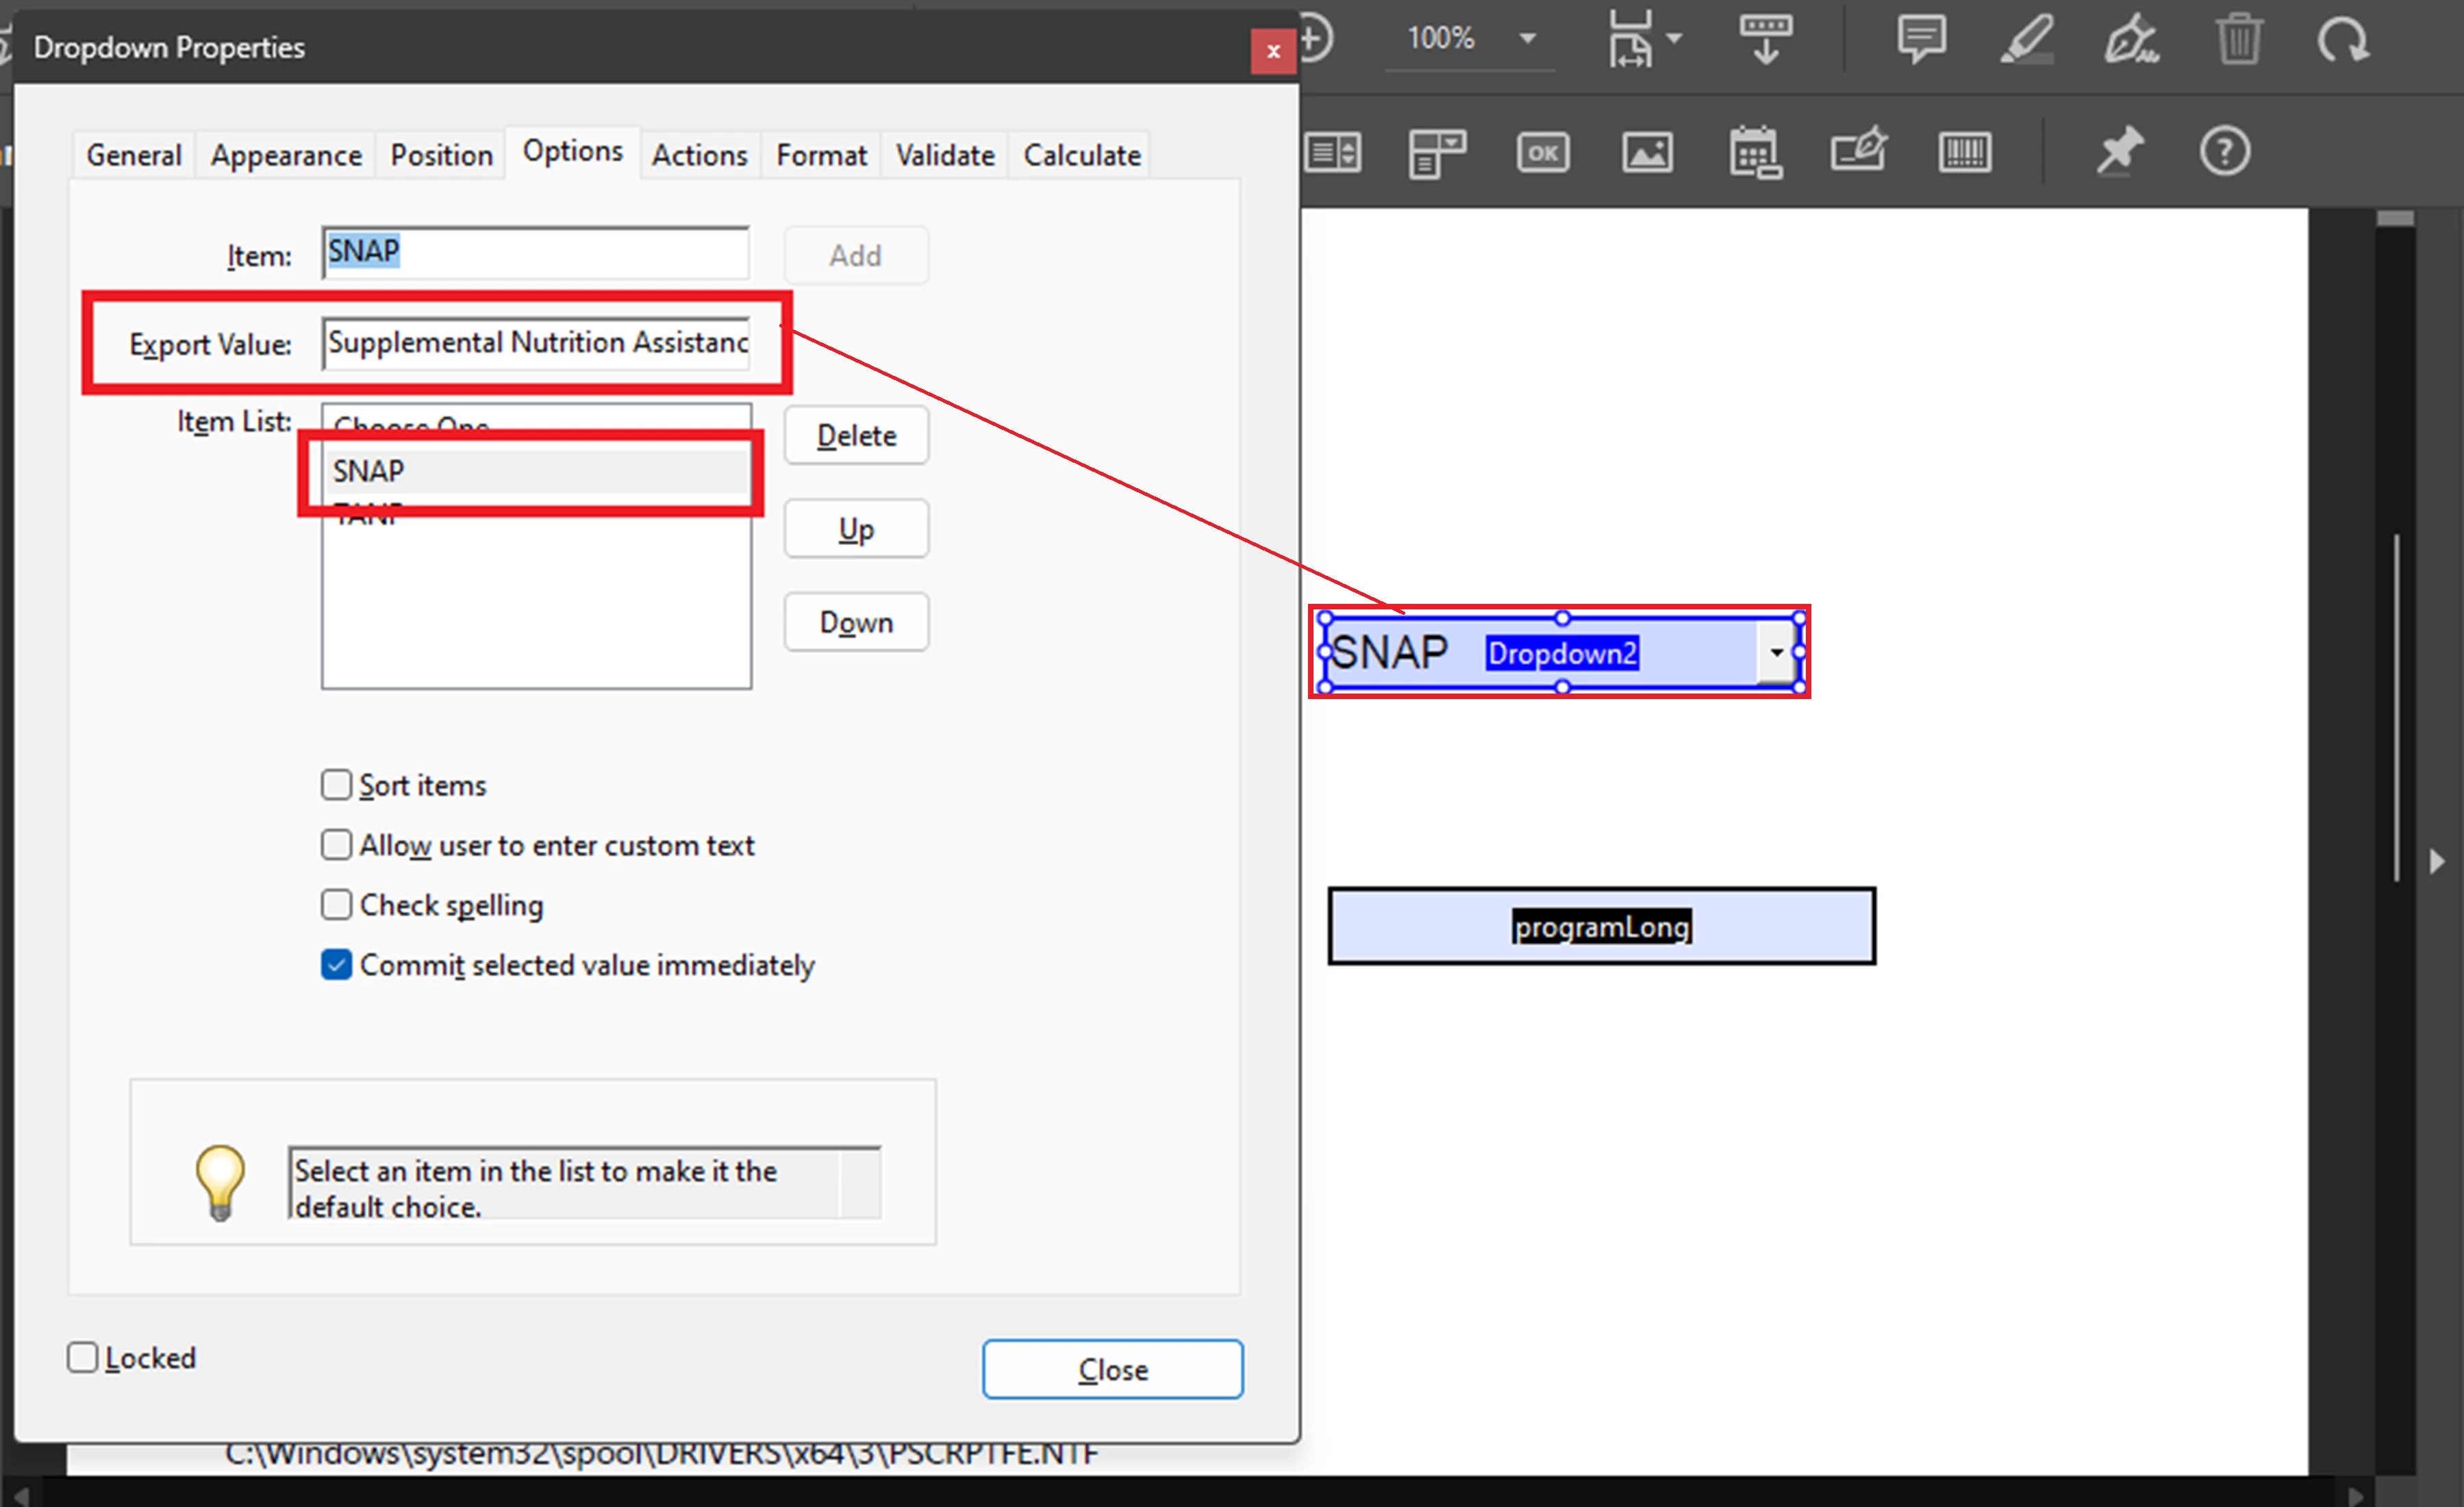Click the Add date field icon

click(1755, 153)
